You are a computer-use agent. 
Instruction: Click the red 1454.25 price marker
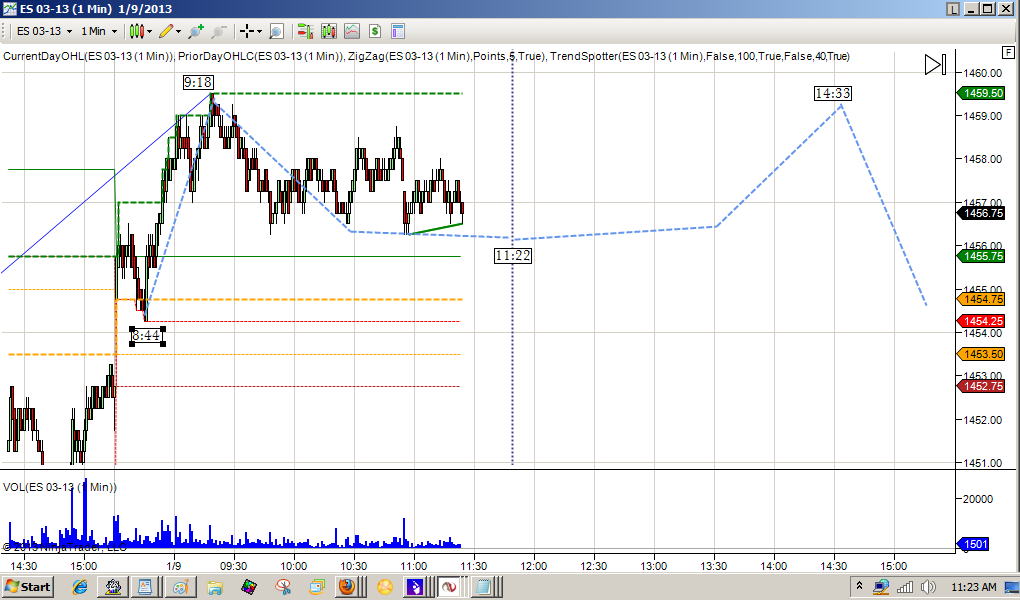[981, 321]
